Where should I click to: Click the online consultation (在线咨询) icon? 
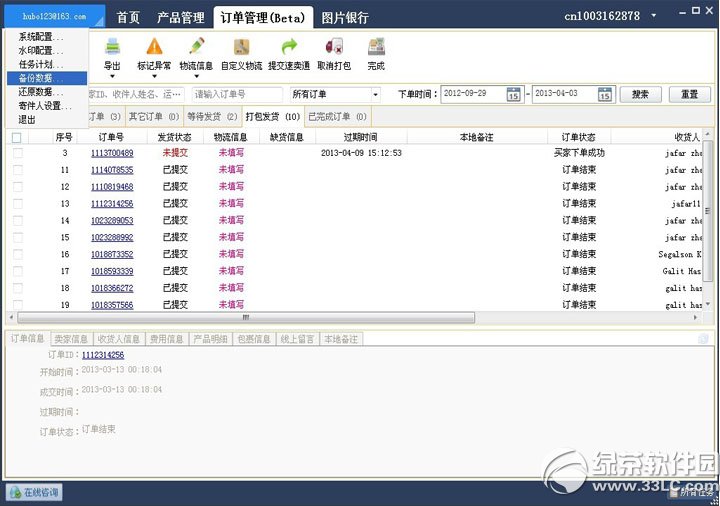pos(34,492)
